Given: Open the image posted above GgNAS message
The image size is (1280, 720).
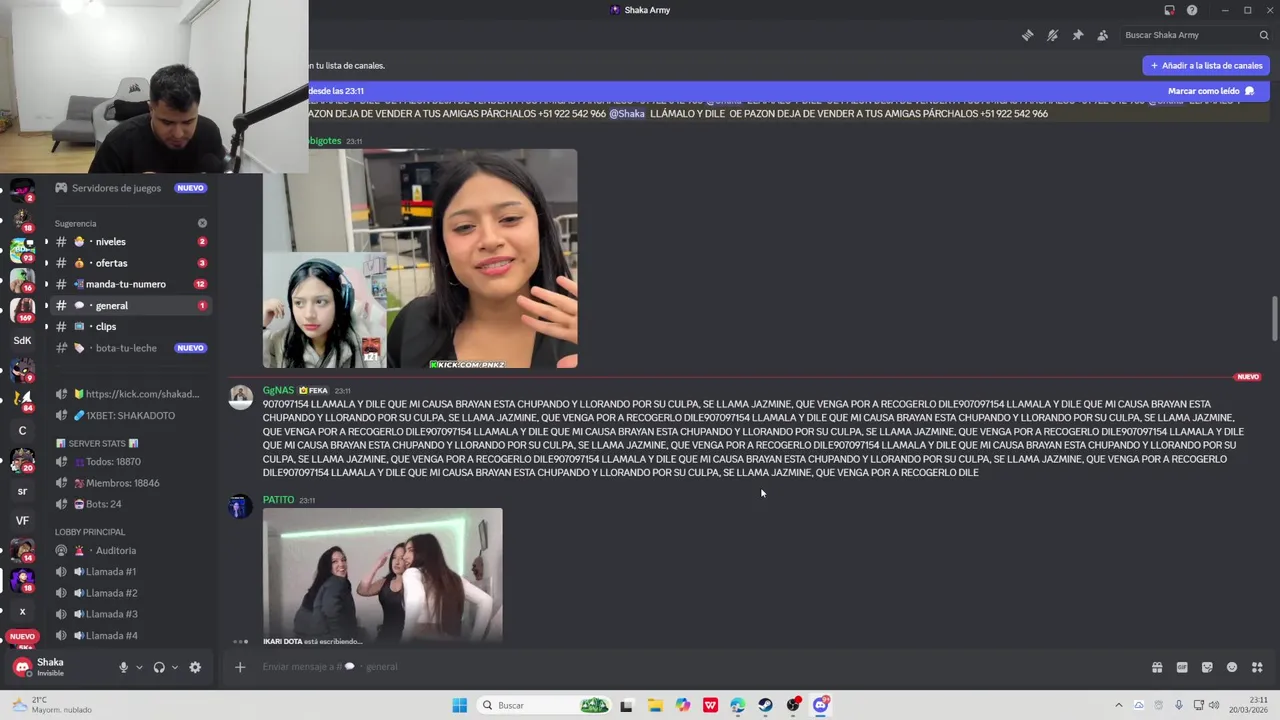Looking at the screenshot, I should click(420, 259).
